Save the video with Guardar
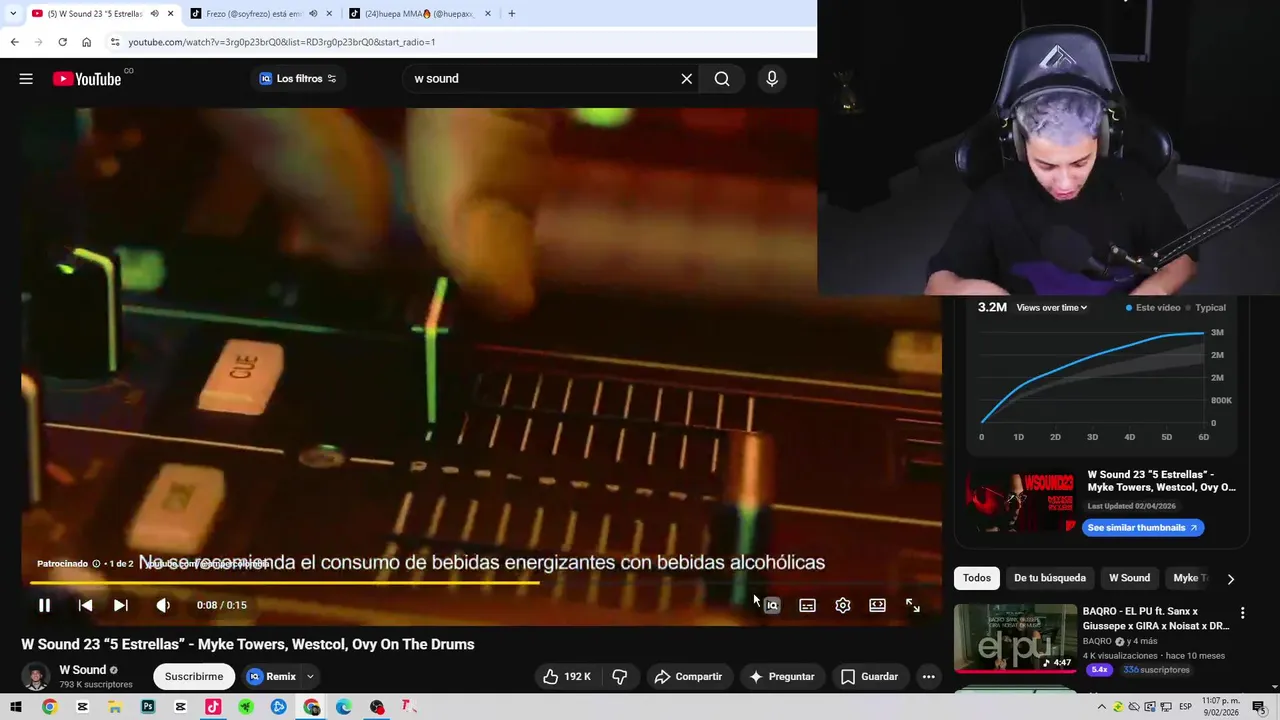Screen dimensions: 1280x720 click(870, 677)
